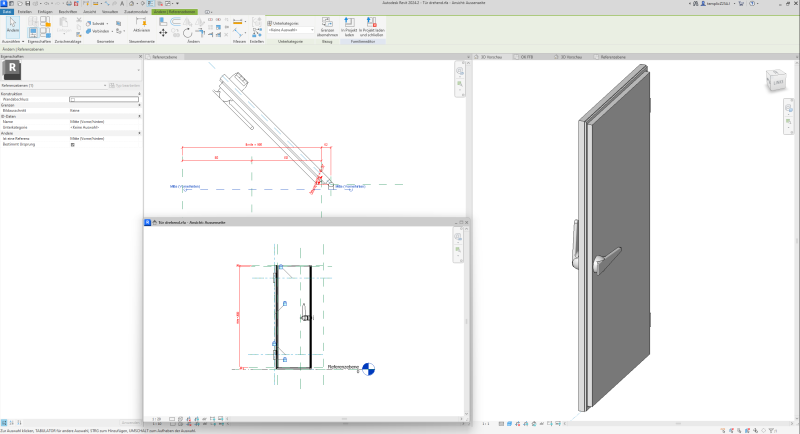Click the Eigenschaften properties palette icon
Viewport: 800px width, 434px height.
coord(33,33)
